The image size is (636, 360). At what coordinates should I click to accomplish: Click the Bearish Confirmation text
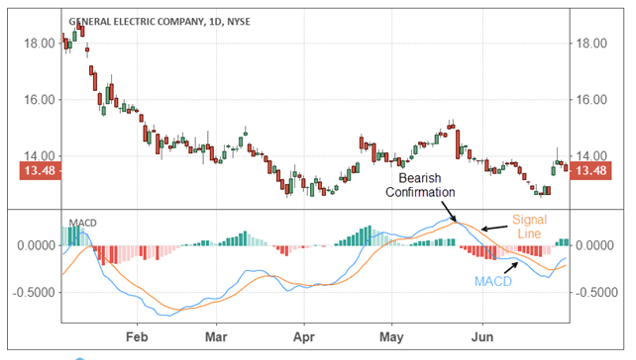tap(420, 185)
